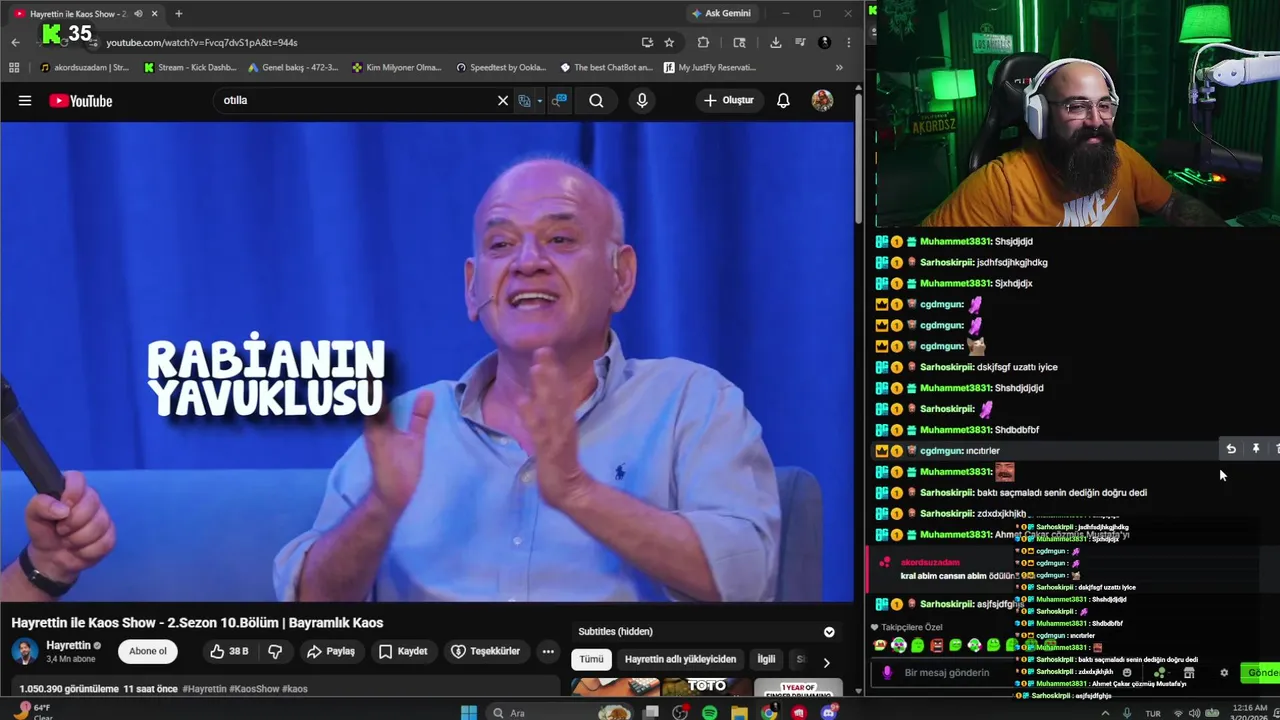Viewport: 1280px width, 720px height.
Task: Open 'Stream - Kick Dashb...' bookmark
Action: 190,67
